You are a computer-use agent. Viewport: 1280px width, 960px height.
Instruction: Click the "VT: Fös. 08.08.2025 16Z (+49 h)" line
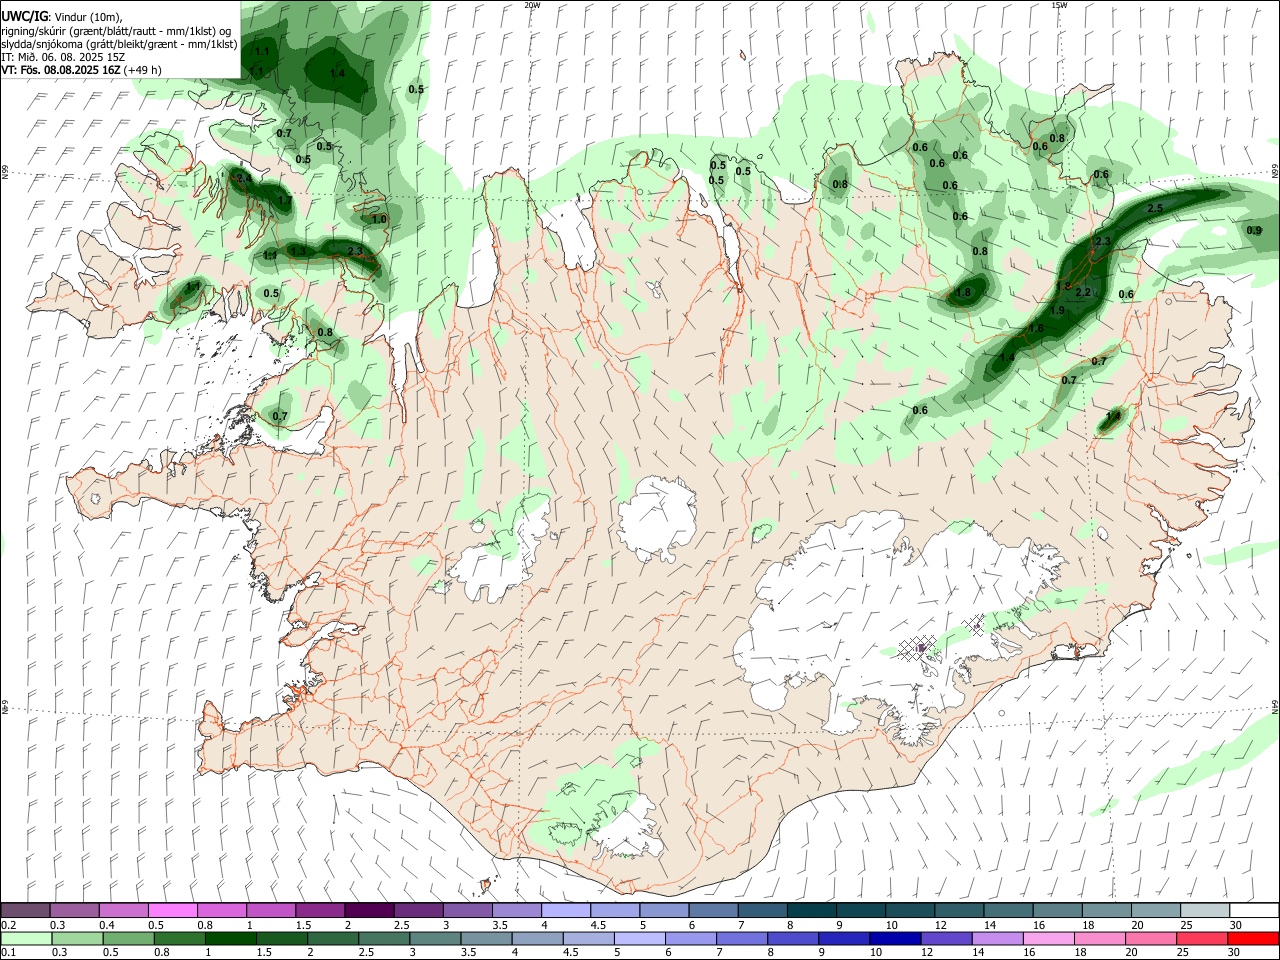pos(81,70)
